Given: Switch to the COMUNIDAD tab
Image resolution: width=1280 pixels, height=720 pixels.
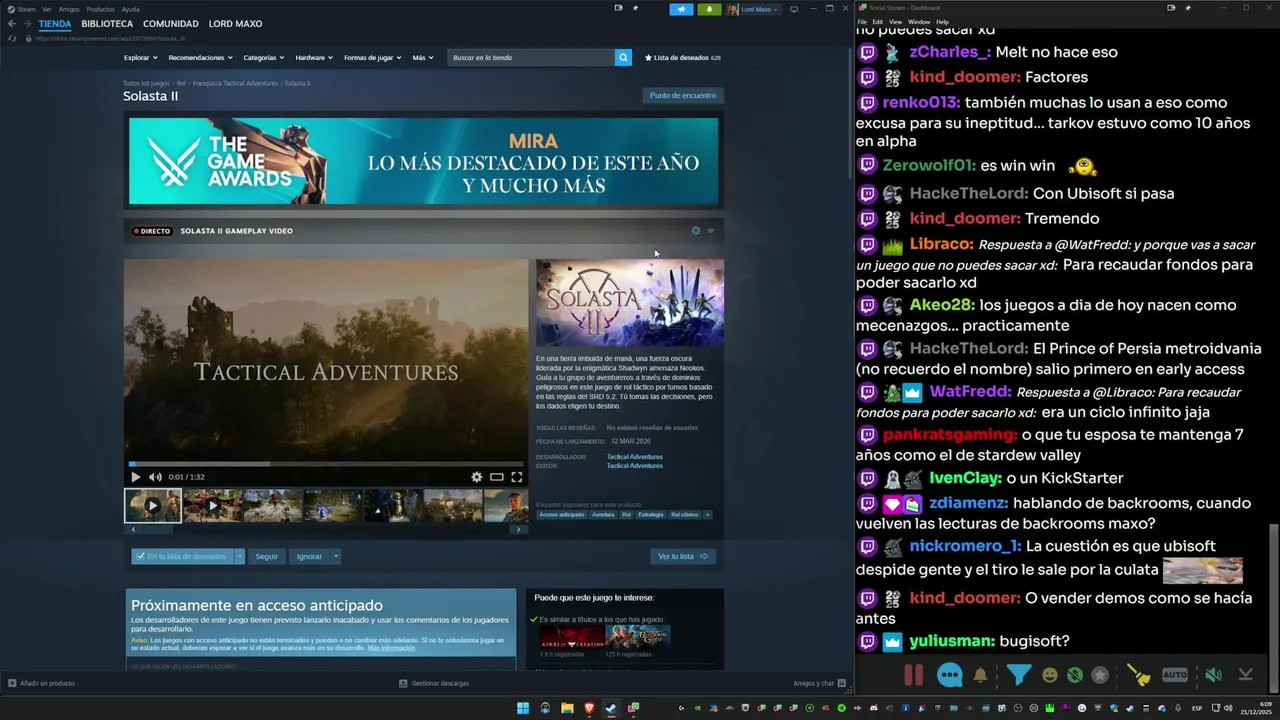Looking at the screenshot, I should pos(170,23).
